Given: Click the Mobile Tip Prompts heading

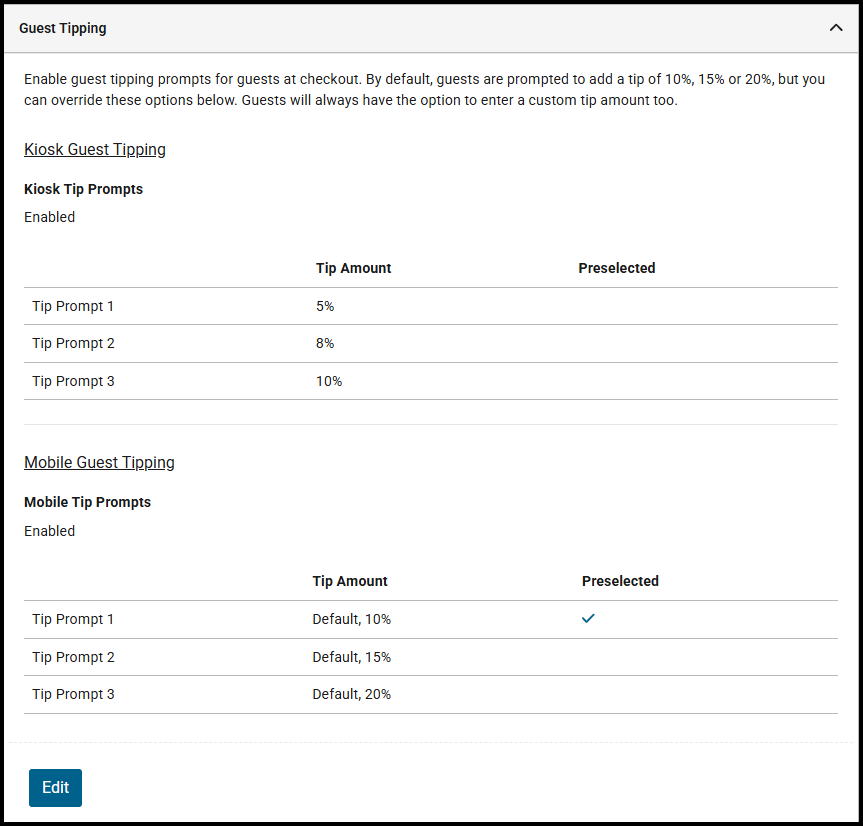Looking at the screenshot, I should tap(88, 502).
